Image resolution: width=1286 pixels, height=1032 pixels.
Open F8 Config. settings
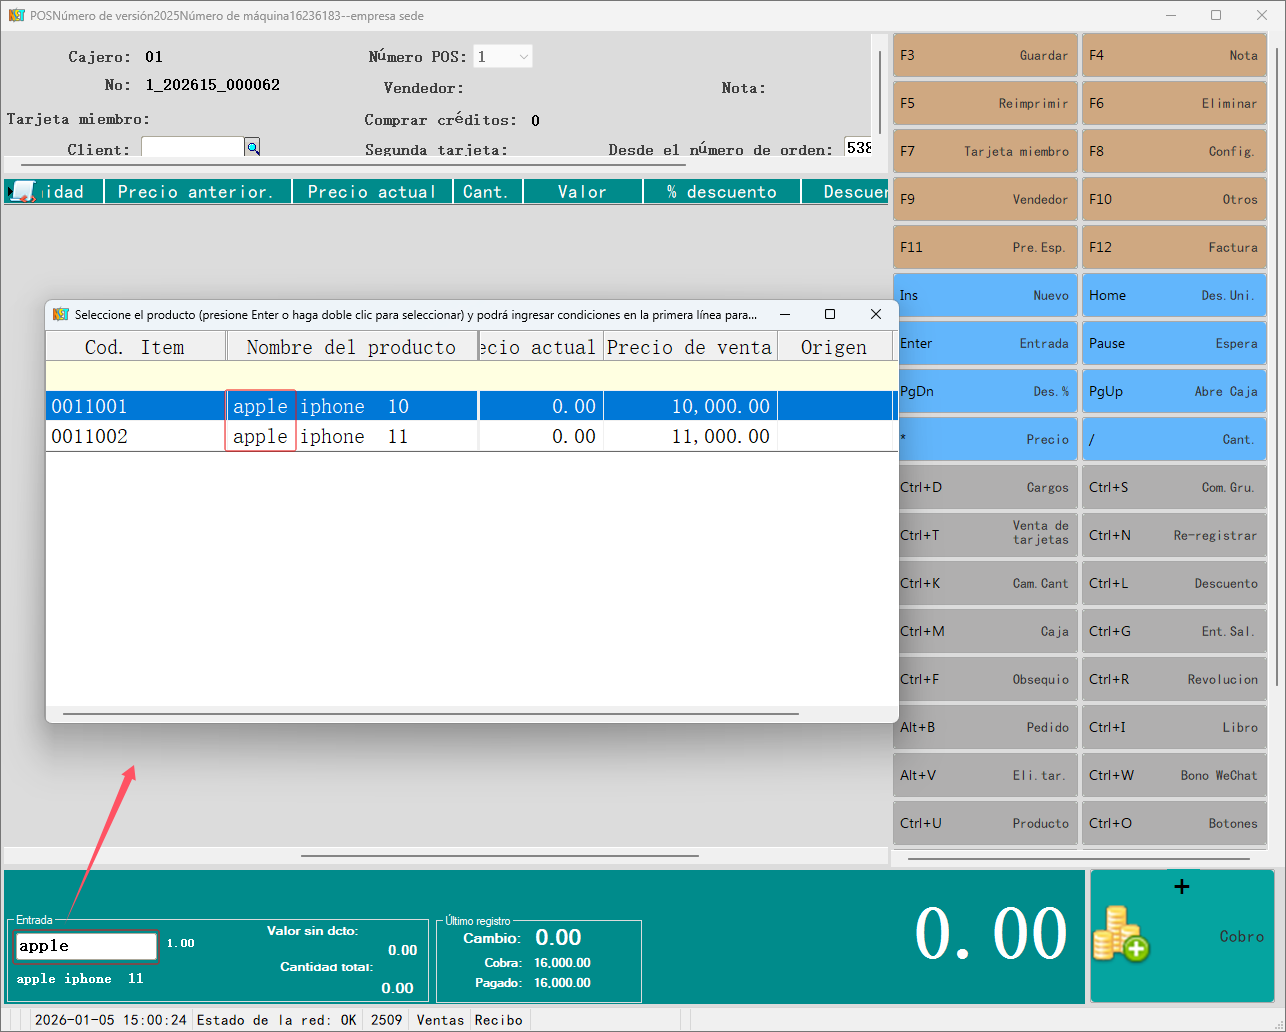[x=1173, y=151]
